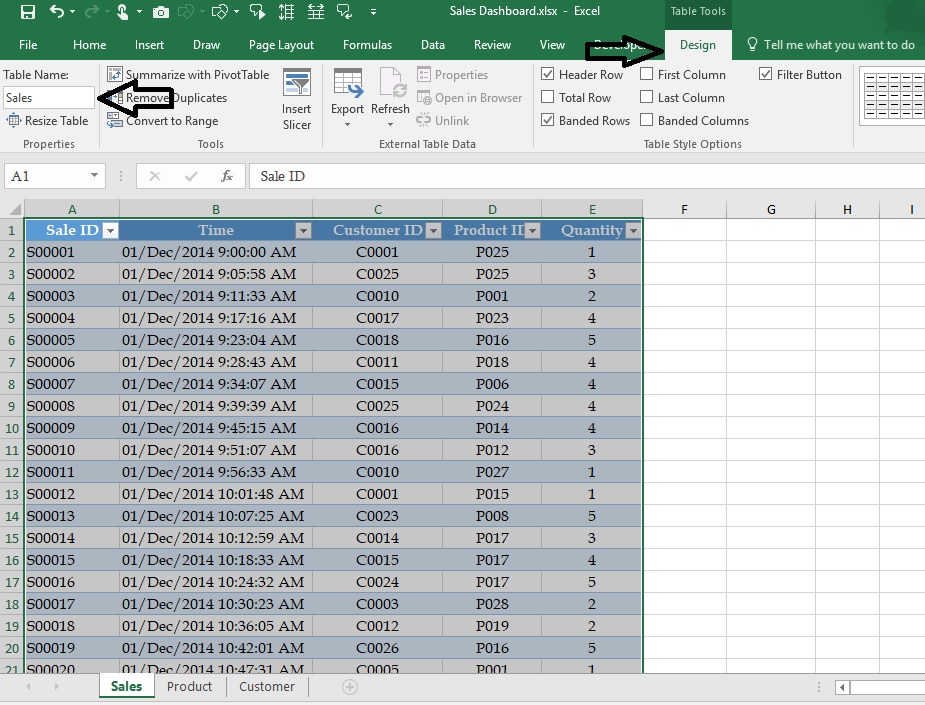Click Summarize with PivotTable icon

[114, 74]
